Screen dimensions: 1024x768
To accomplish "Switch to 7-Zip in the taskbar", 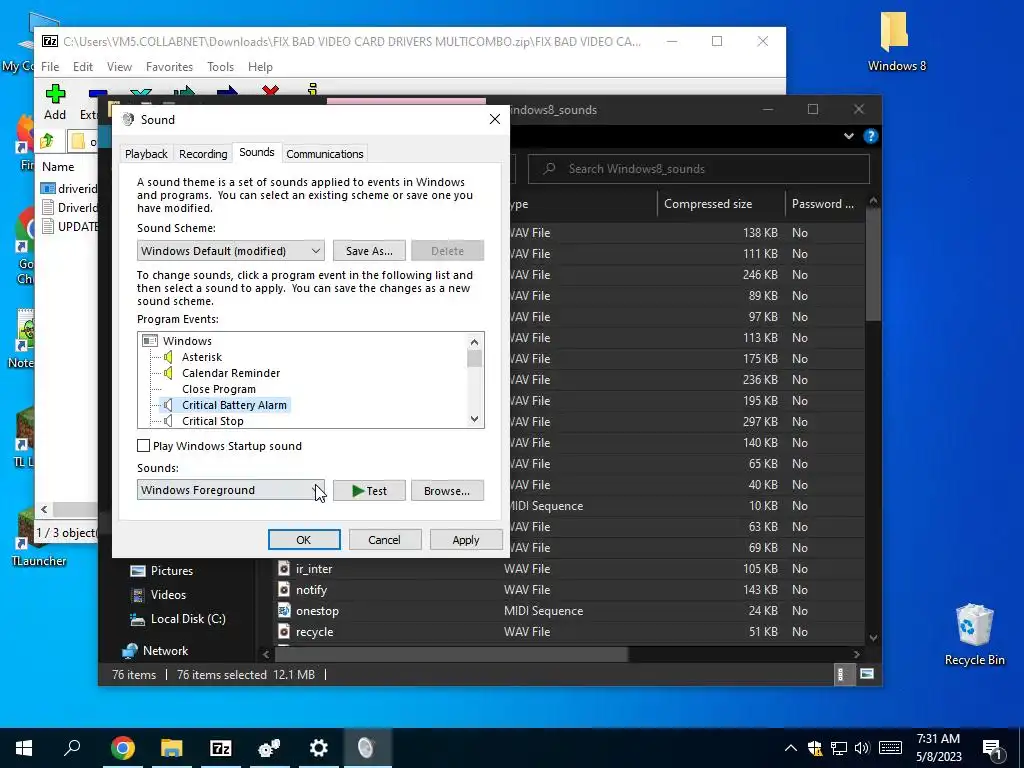I will (220, 748).
